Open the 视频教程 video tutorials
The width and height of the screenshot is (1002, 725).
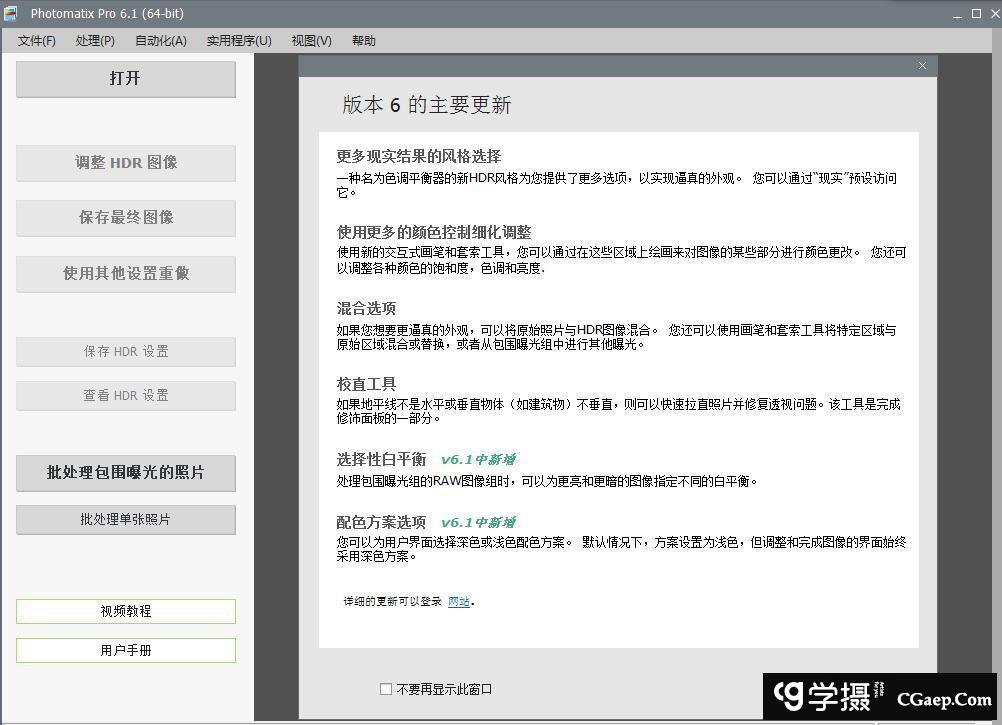pyautogui.click(x=125, y=611)
